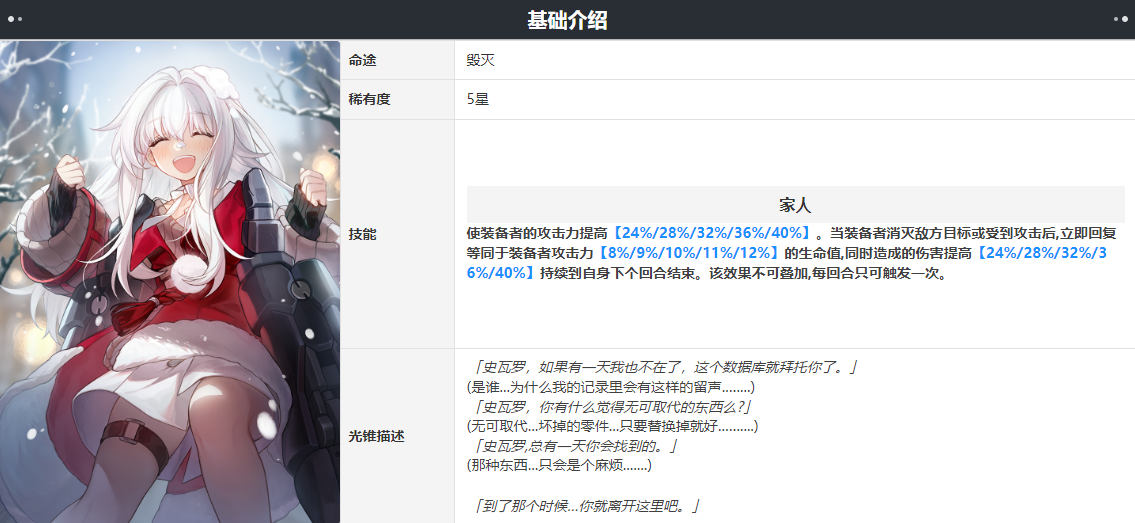Viewport: 1135px width, 523px height.
Task: Click the line 「史瓦罗，如果有一天我也不在了
Action: [663, 367]
